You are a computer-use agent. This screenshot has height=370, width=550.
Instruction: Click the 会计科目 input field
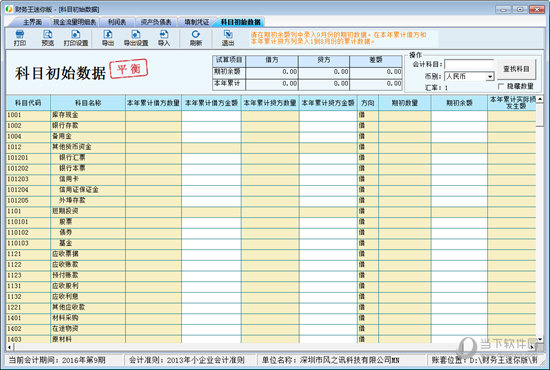(x=469, y=65)
